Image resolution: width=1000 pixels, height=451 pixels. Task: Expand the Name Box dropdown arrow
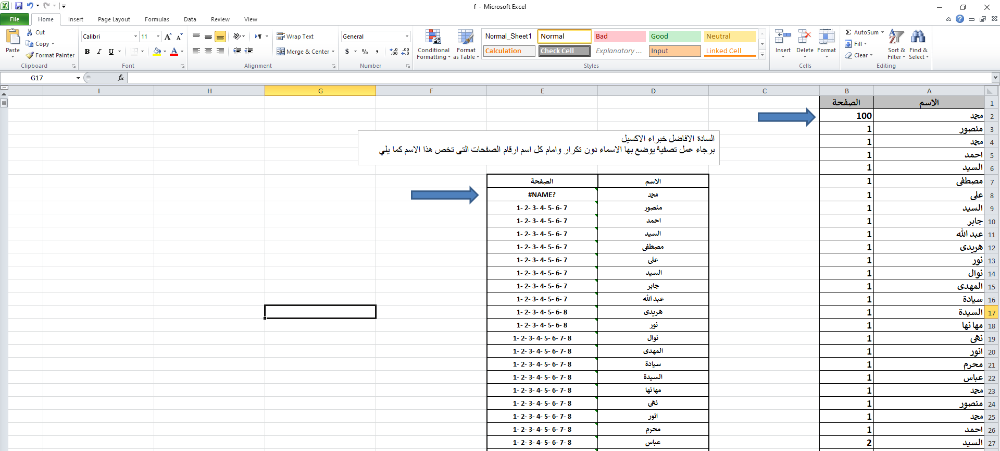pyautogui.click(x=78, y=77)
